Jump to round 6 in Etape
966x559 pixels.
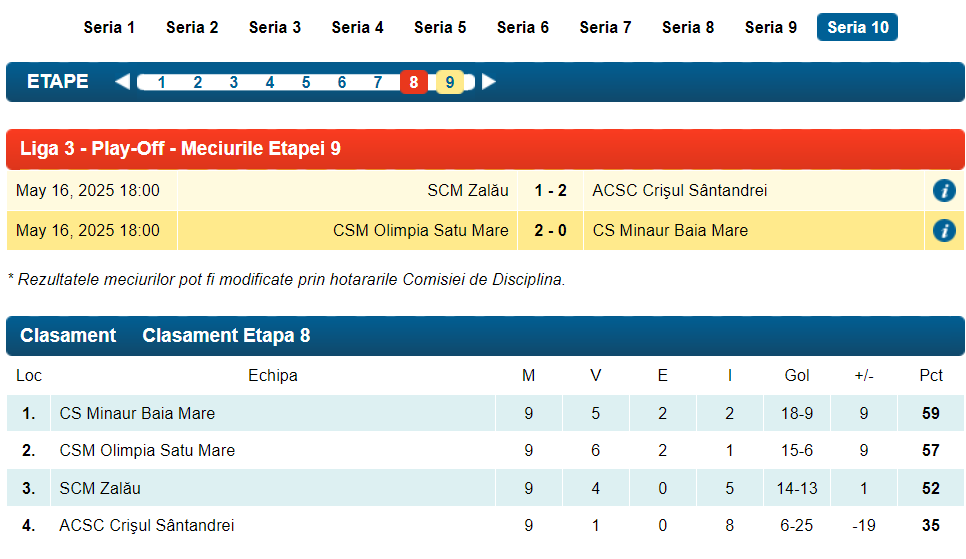[342, 82]
